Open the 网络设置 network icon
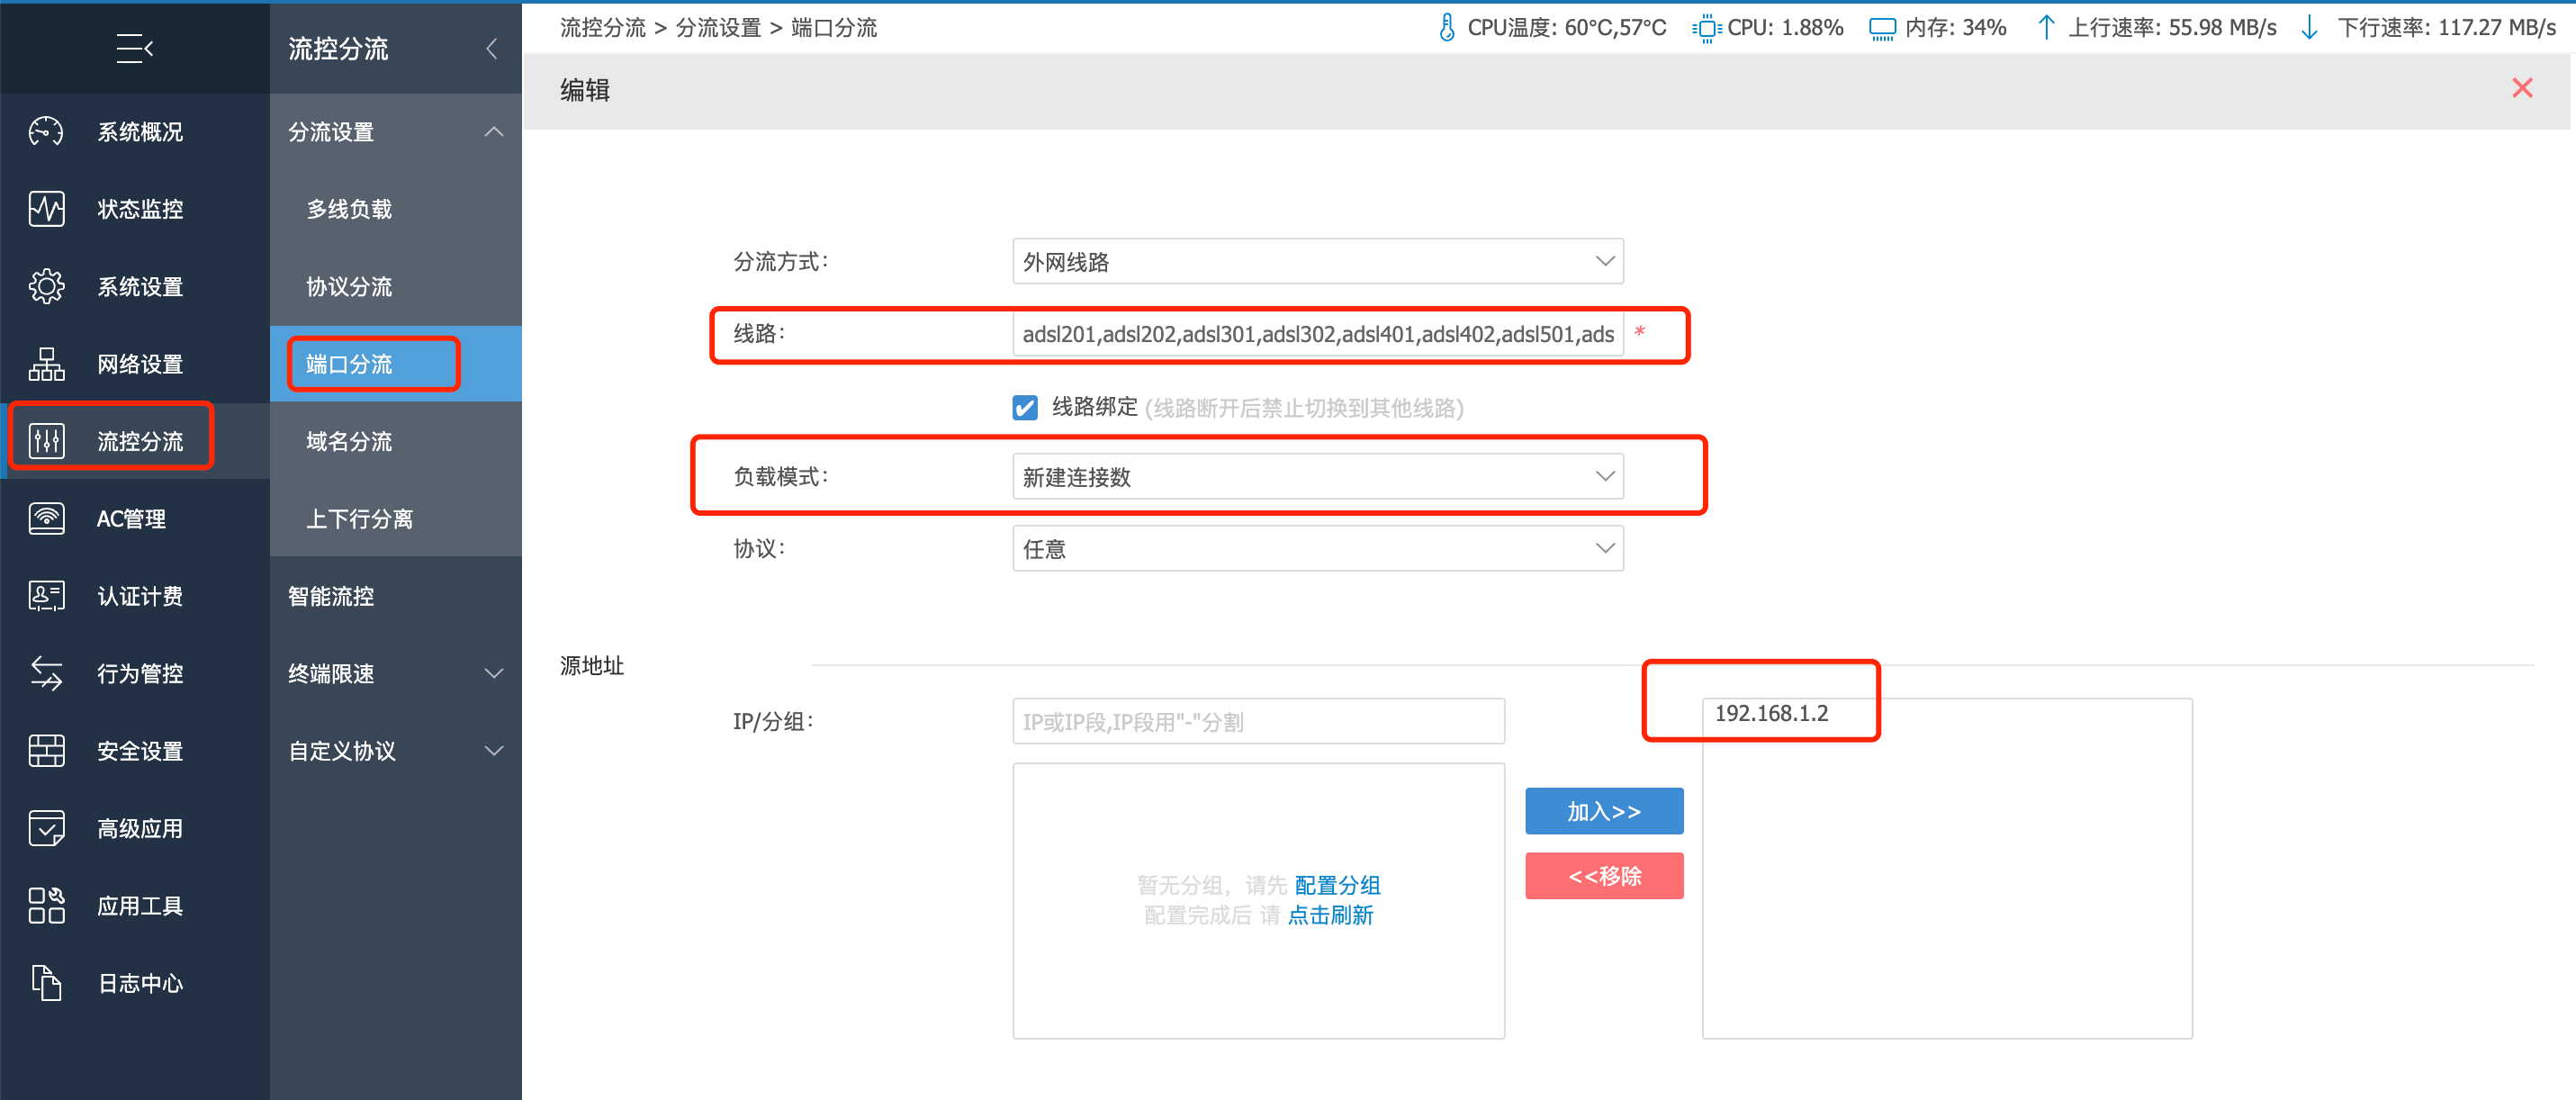This screenshot has height=1100, width=2576. (x=46, y=364)
